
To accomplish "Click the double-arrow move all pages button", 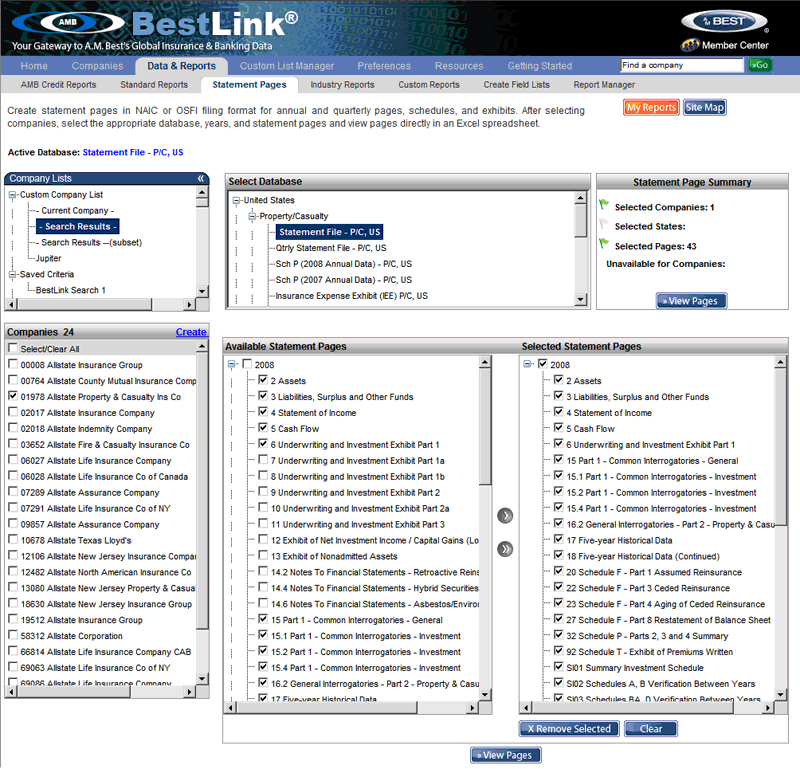I will point(505,549).
